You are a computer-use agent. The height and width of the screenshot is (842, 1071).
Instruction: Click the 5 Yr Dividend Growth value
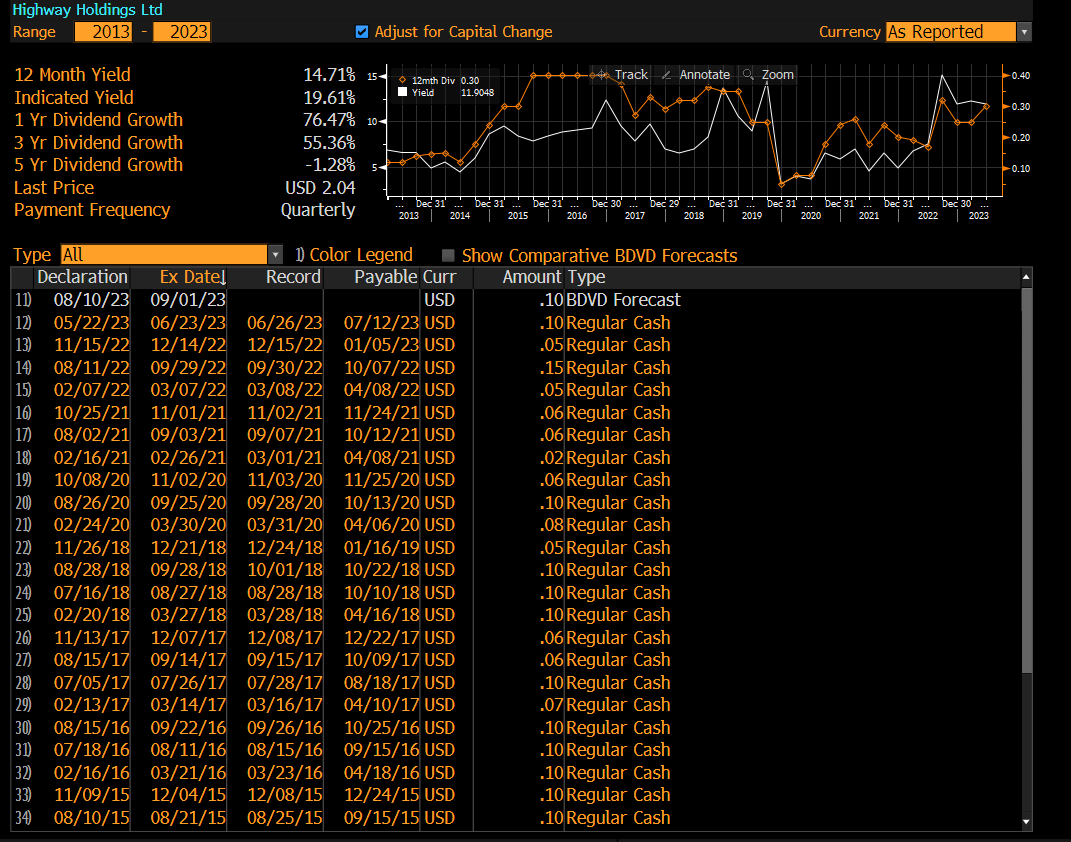[329, 165]
